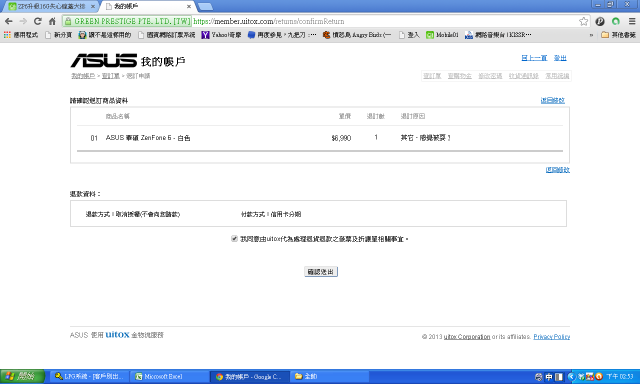Click 查訂單 in the breadcrumb

tap(111, 76)
